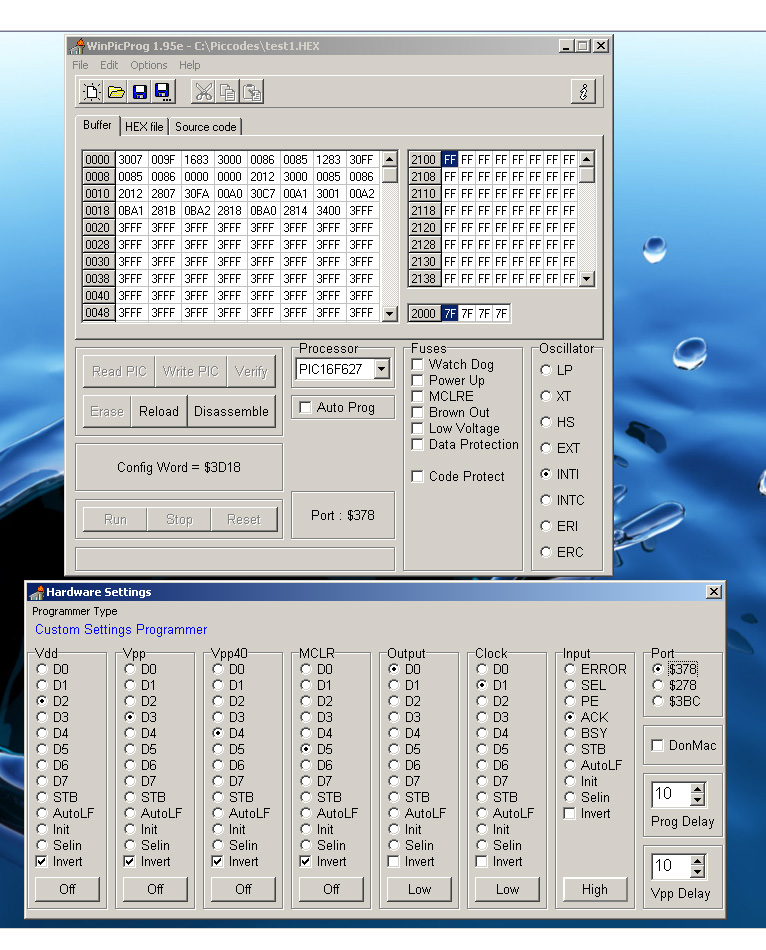Click the first floppy Save icon
Viewport: 766px width, 950px height.
point(139,92)
